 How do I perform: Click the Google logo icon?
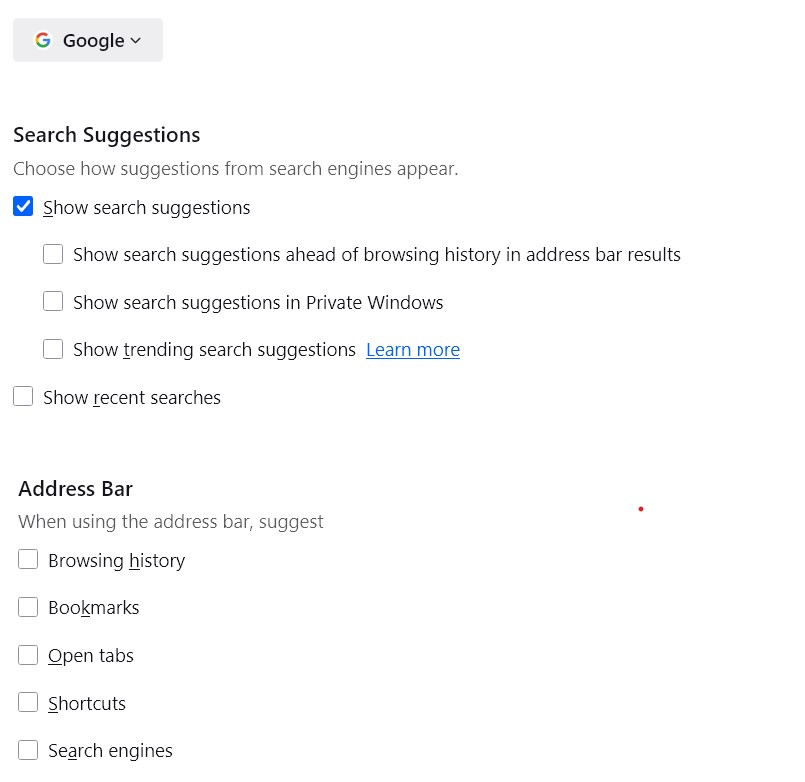pyautogui.click(x=43, y=40)
